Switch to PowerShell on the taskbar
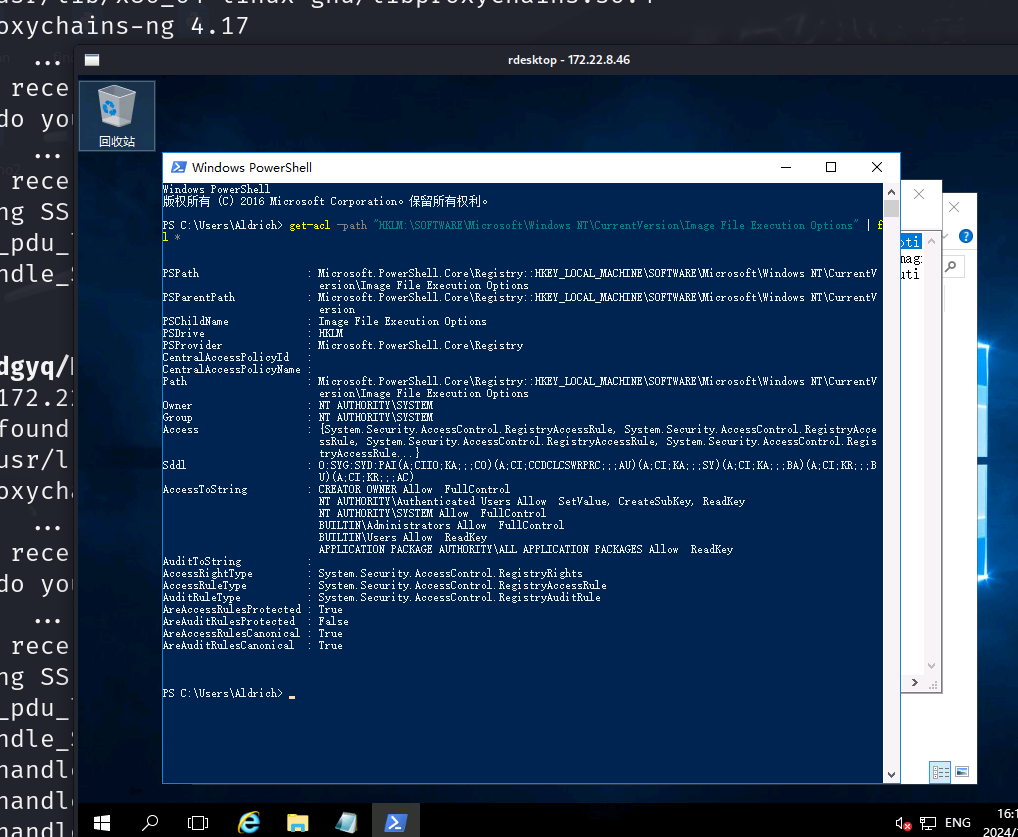This screenshot has height=837, width=1018. (x=395, y=823)
